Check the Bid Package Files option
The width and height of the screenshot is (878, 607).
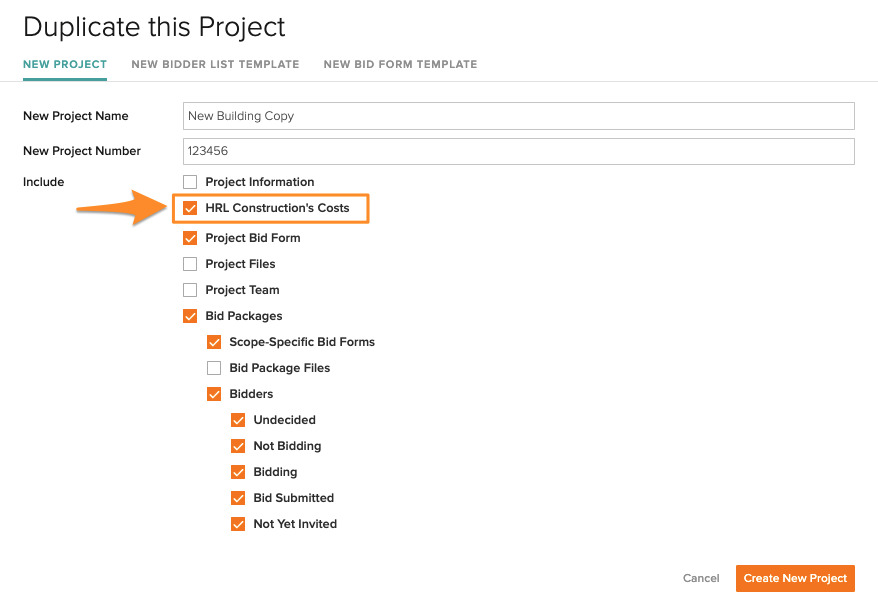(214, 368)
